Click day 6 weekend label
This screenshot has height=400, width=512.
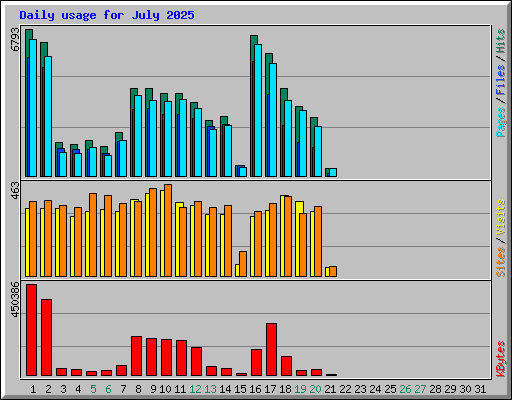[108, 389]
